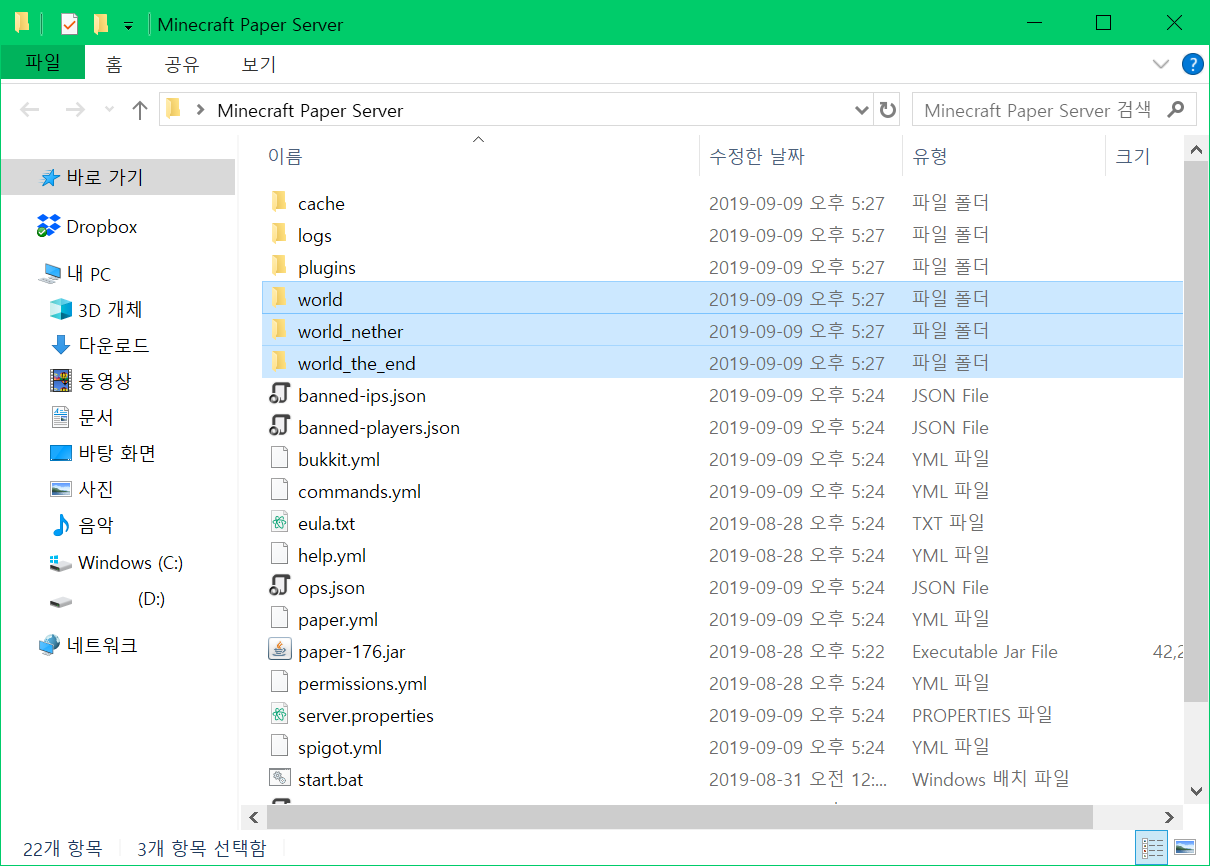This screenshot has height=866, width=1210.
Task: Open the 홈 ribbon tab
Action: pyautogui.click(x=114, y=65)
